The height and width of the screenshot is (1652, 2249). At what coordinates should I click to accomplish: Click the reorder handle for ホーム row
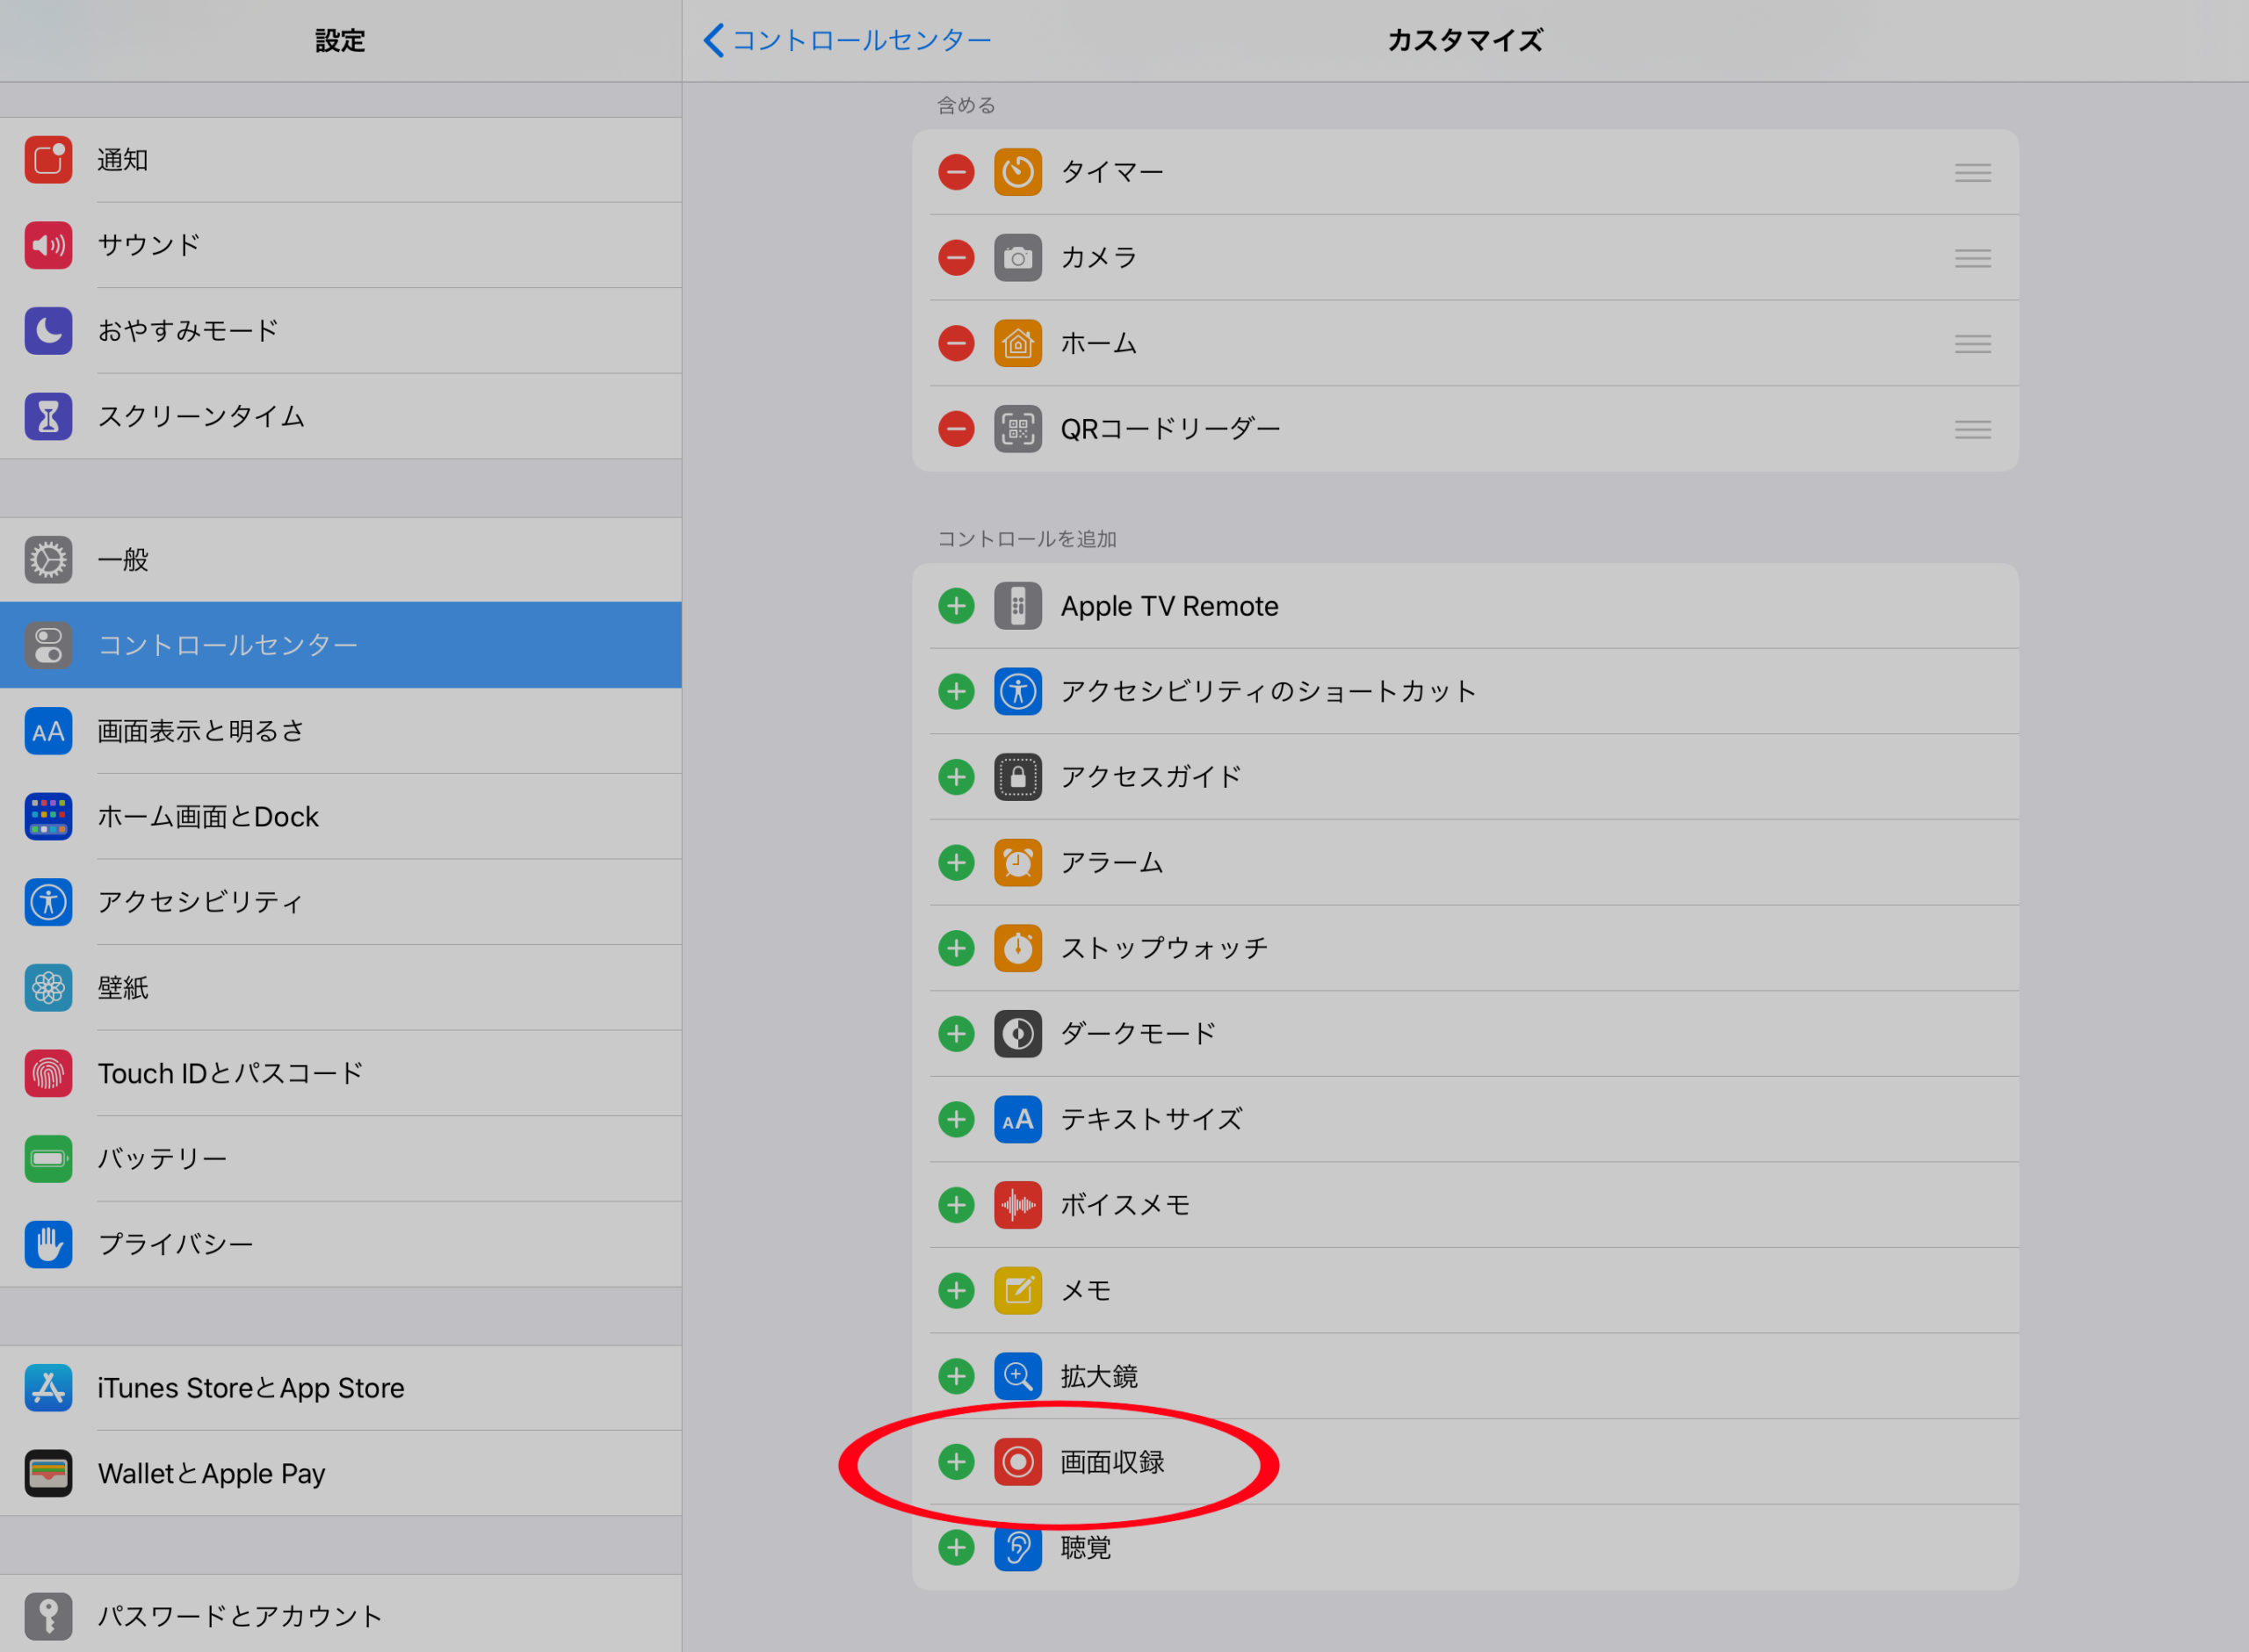[1972, 344]
